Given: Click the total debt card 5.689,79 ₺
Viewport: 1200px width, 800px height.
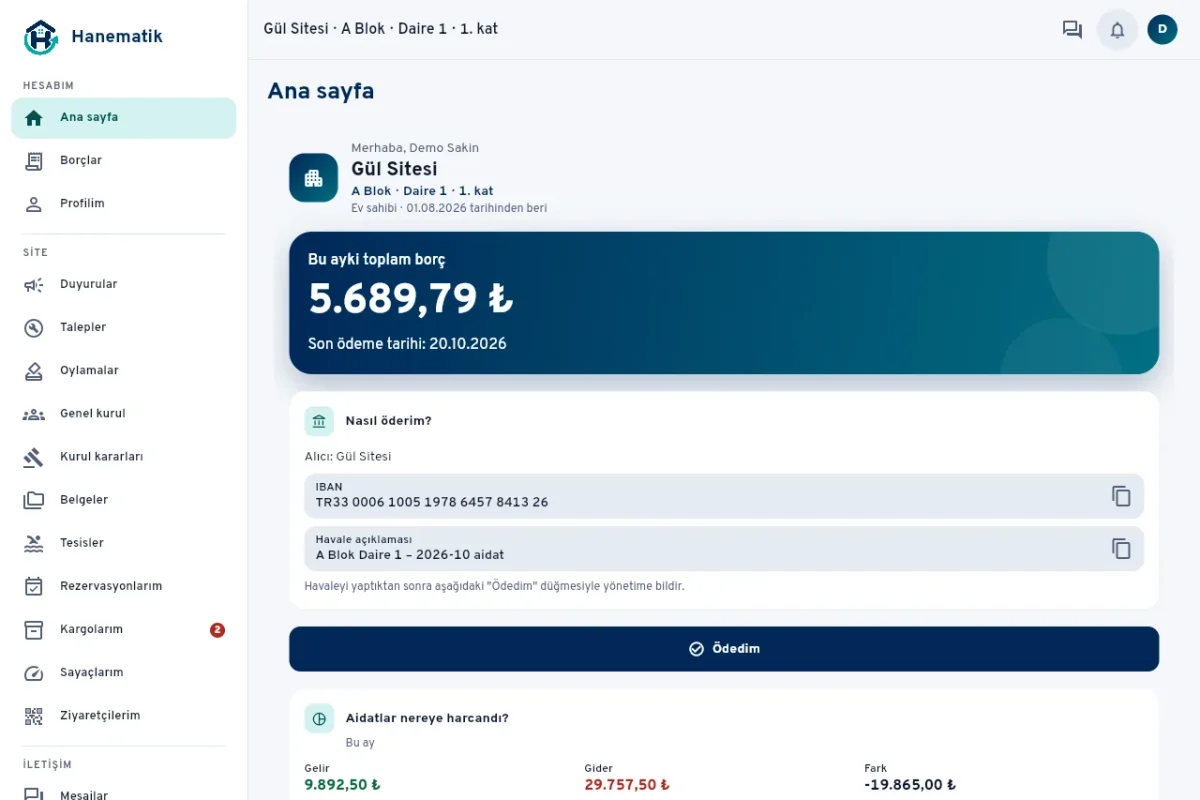Looking at the screenshot, I should click(x=724, y=303).
